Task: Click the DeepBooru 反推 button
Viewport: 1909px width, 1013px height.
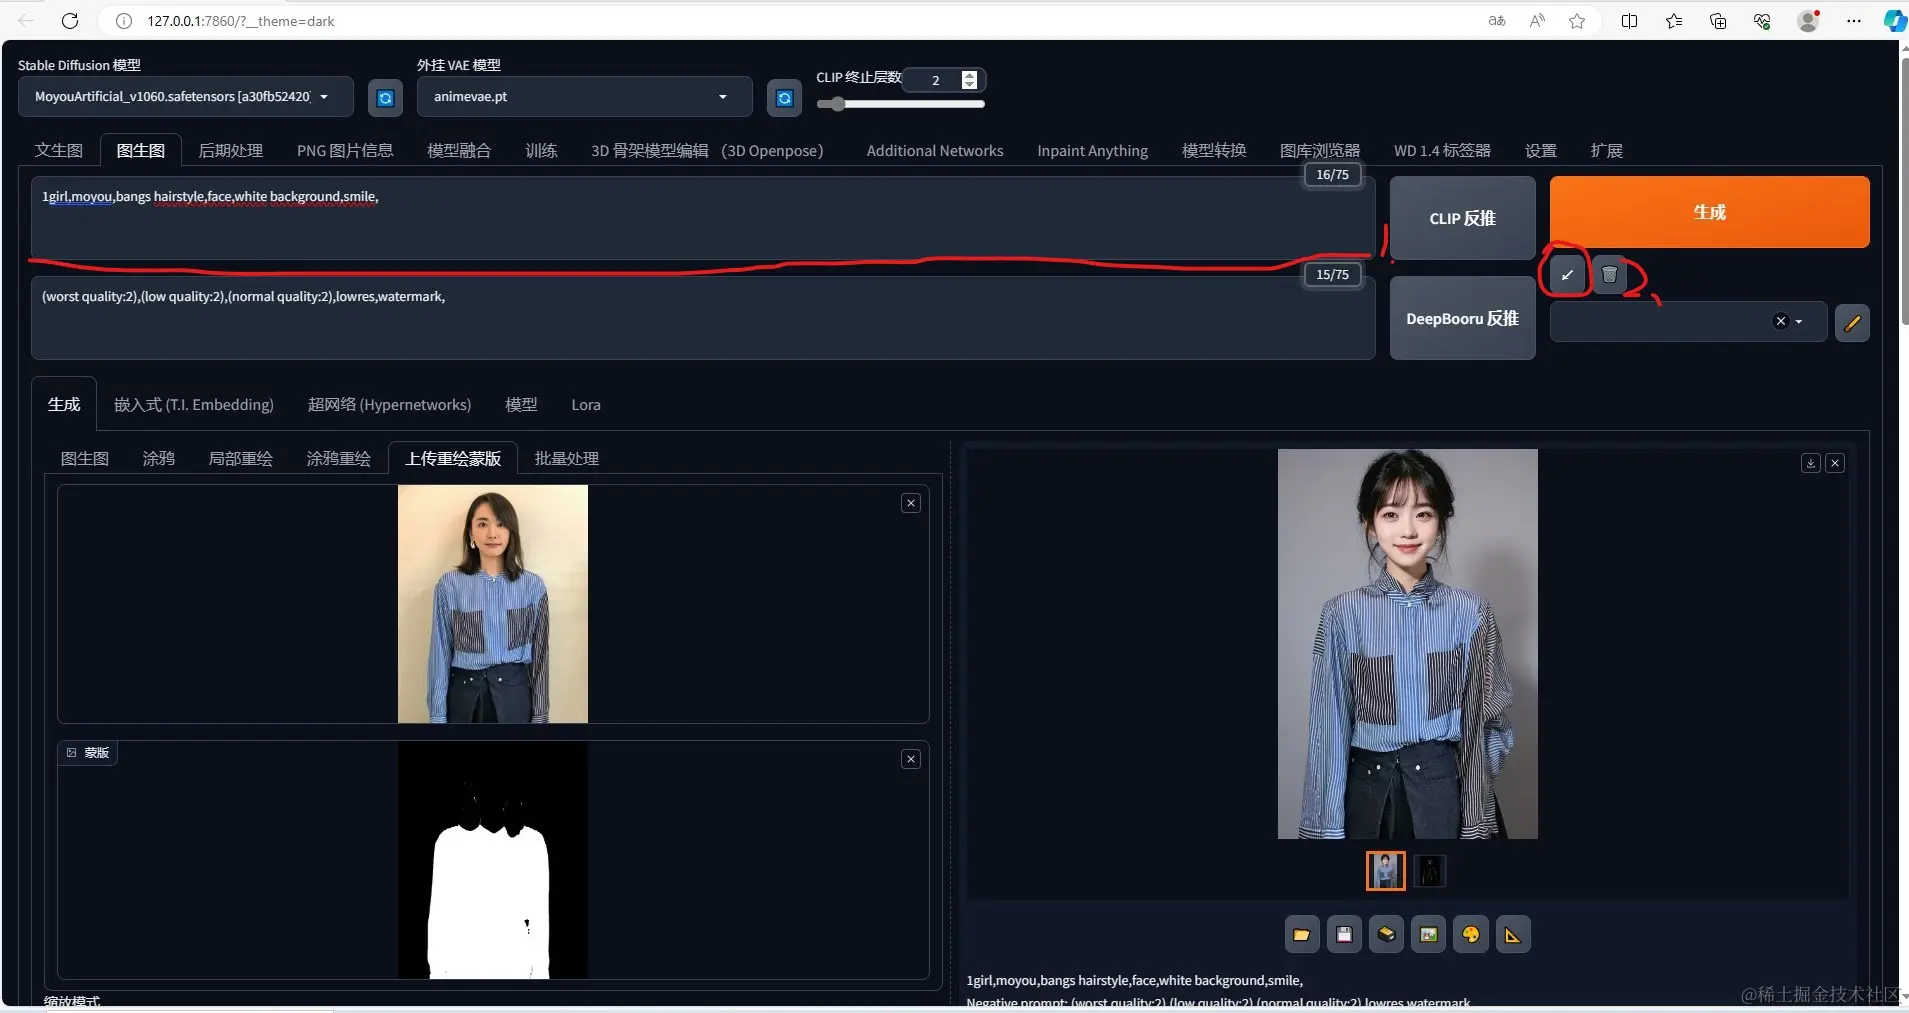Action: pyautogui.click(x=1462, y=318)
